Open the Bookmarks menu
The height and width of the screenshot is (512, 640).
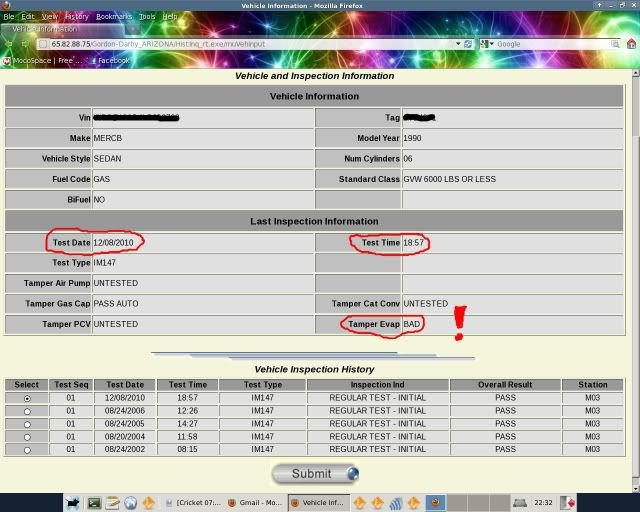coord(114,17)
